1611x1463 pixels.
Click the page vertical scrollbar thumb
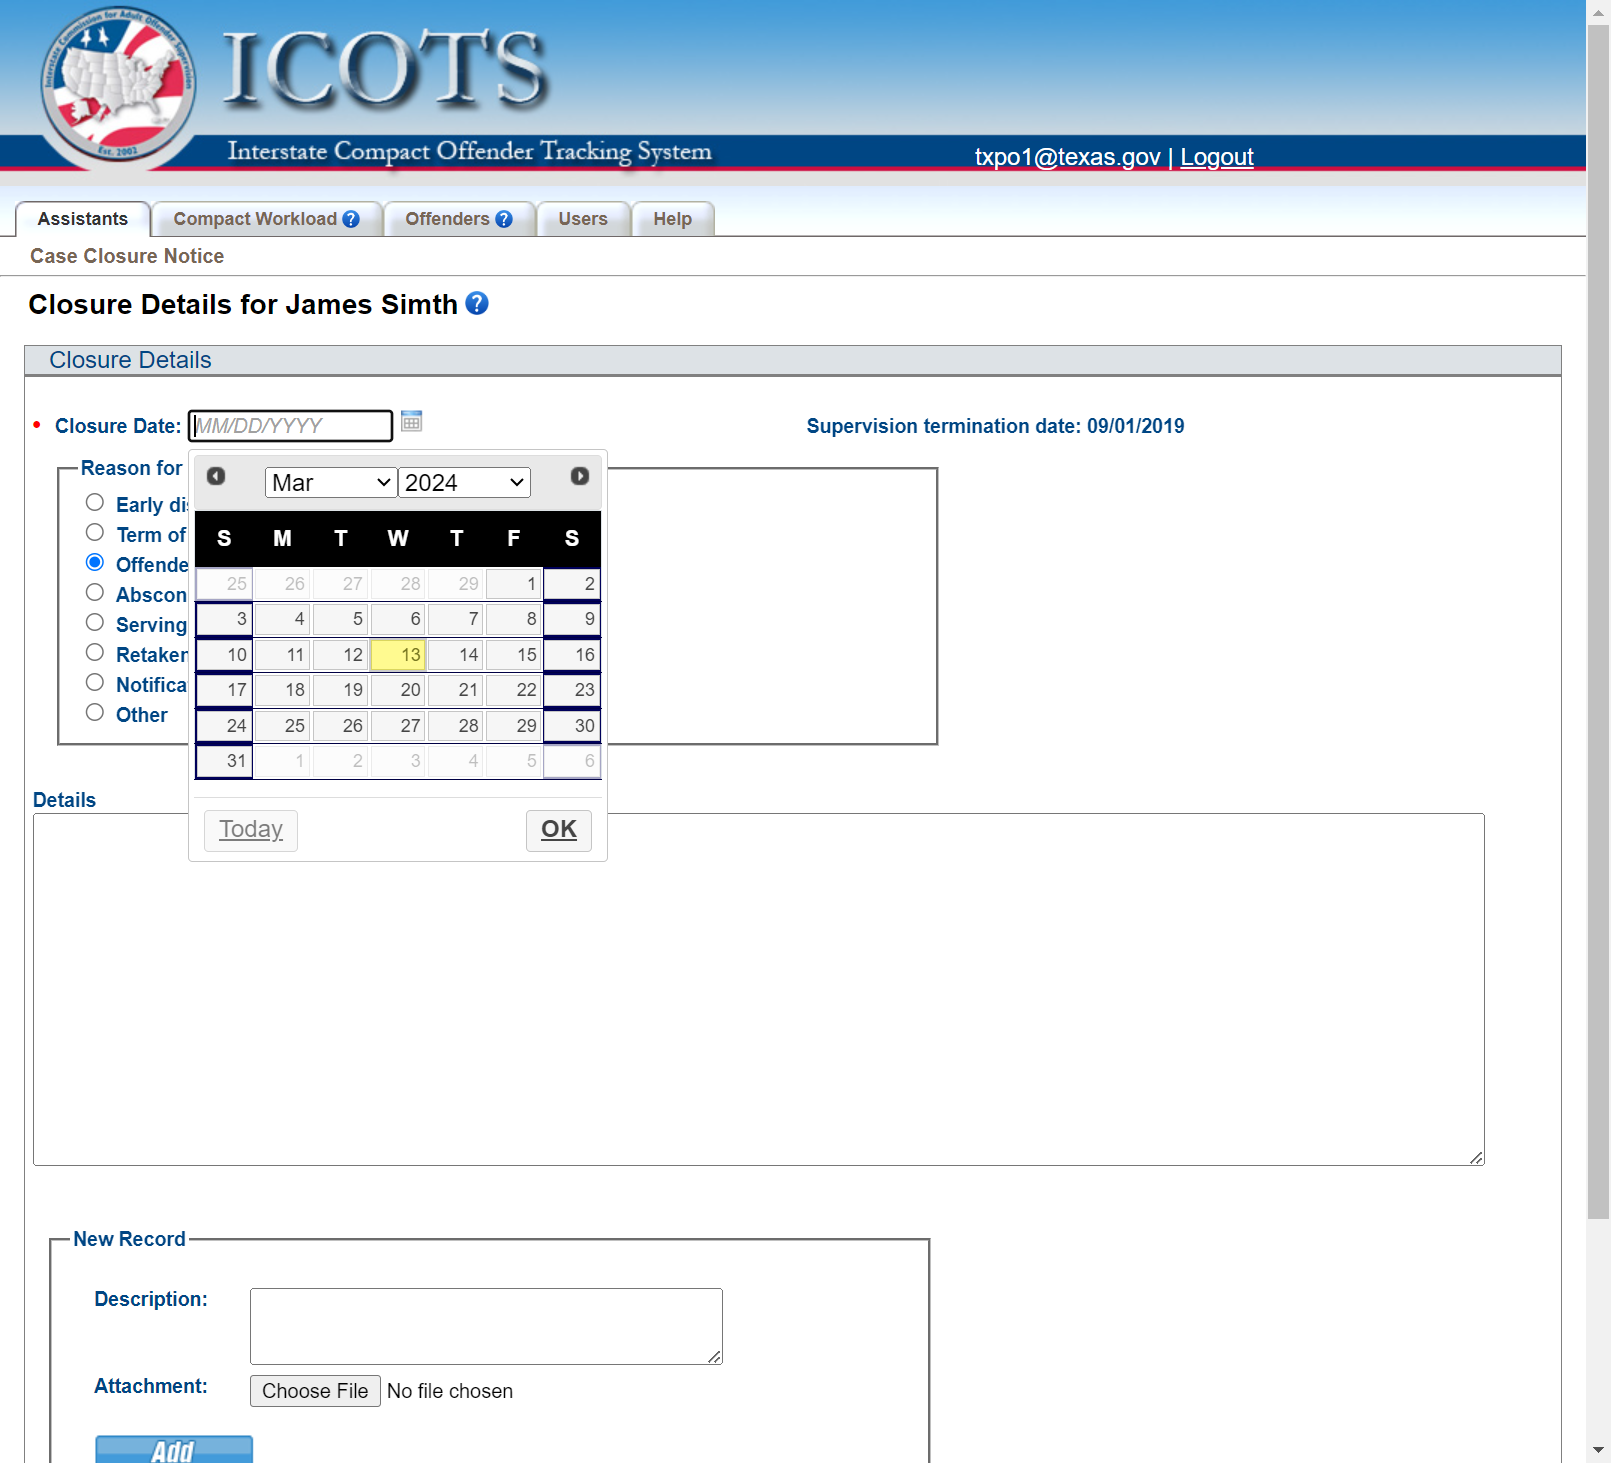[x=1599, y=620]
